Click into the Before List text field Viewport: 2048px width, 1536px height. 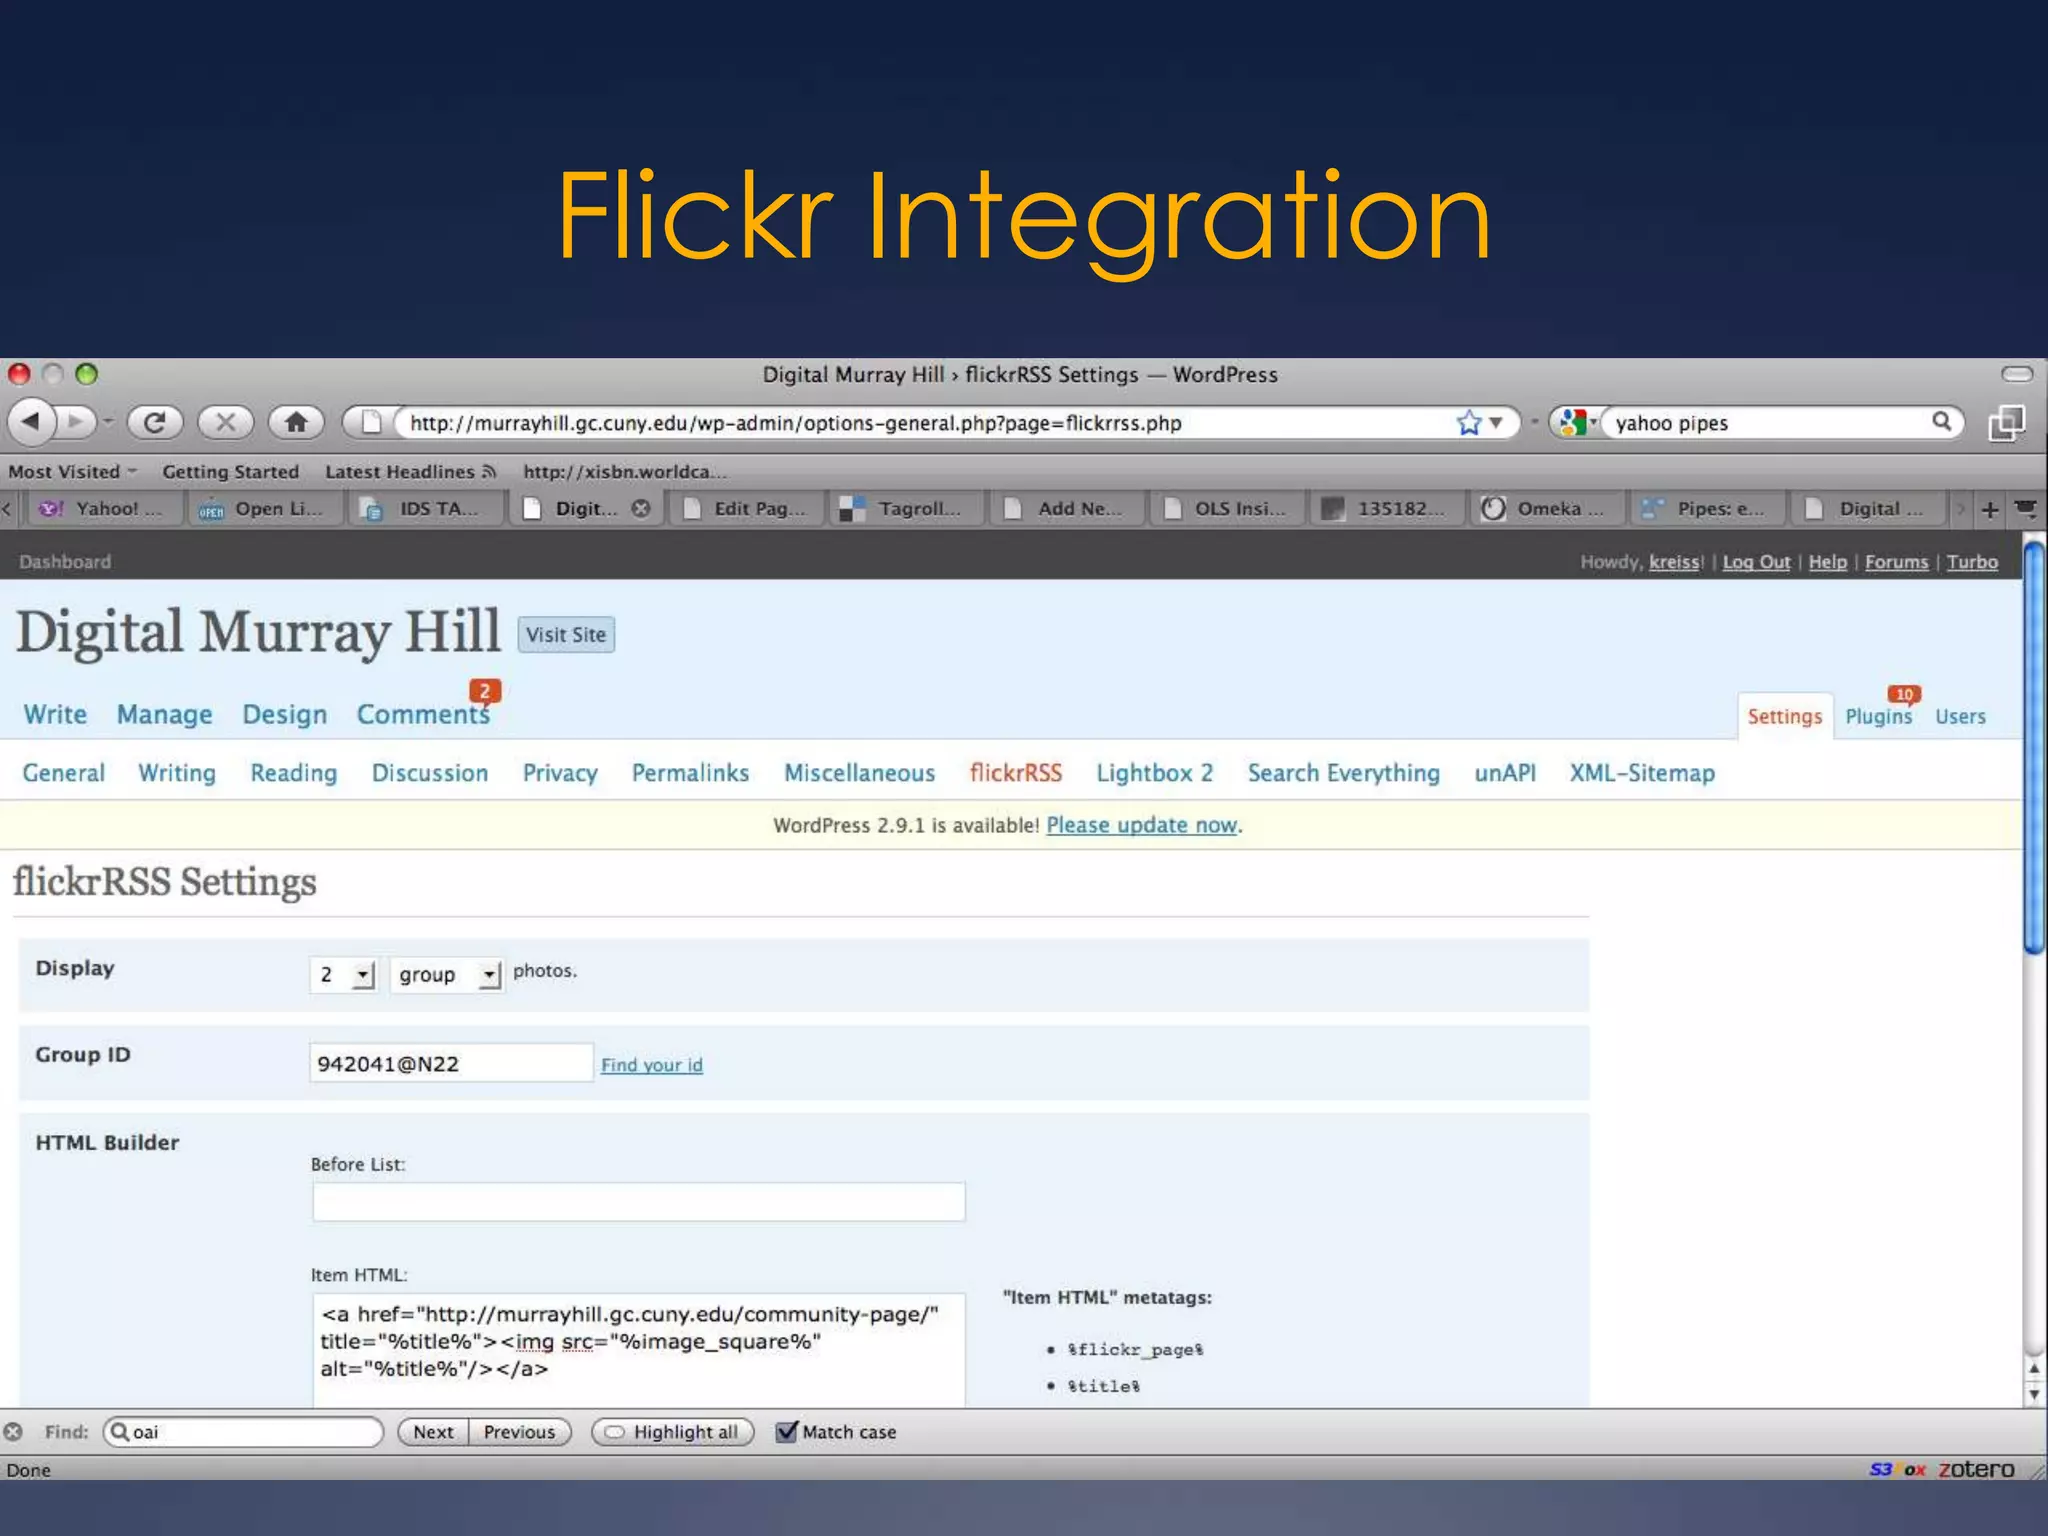pyautogui.click(x=638, y=1201)
